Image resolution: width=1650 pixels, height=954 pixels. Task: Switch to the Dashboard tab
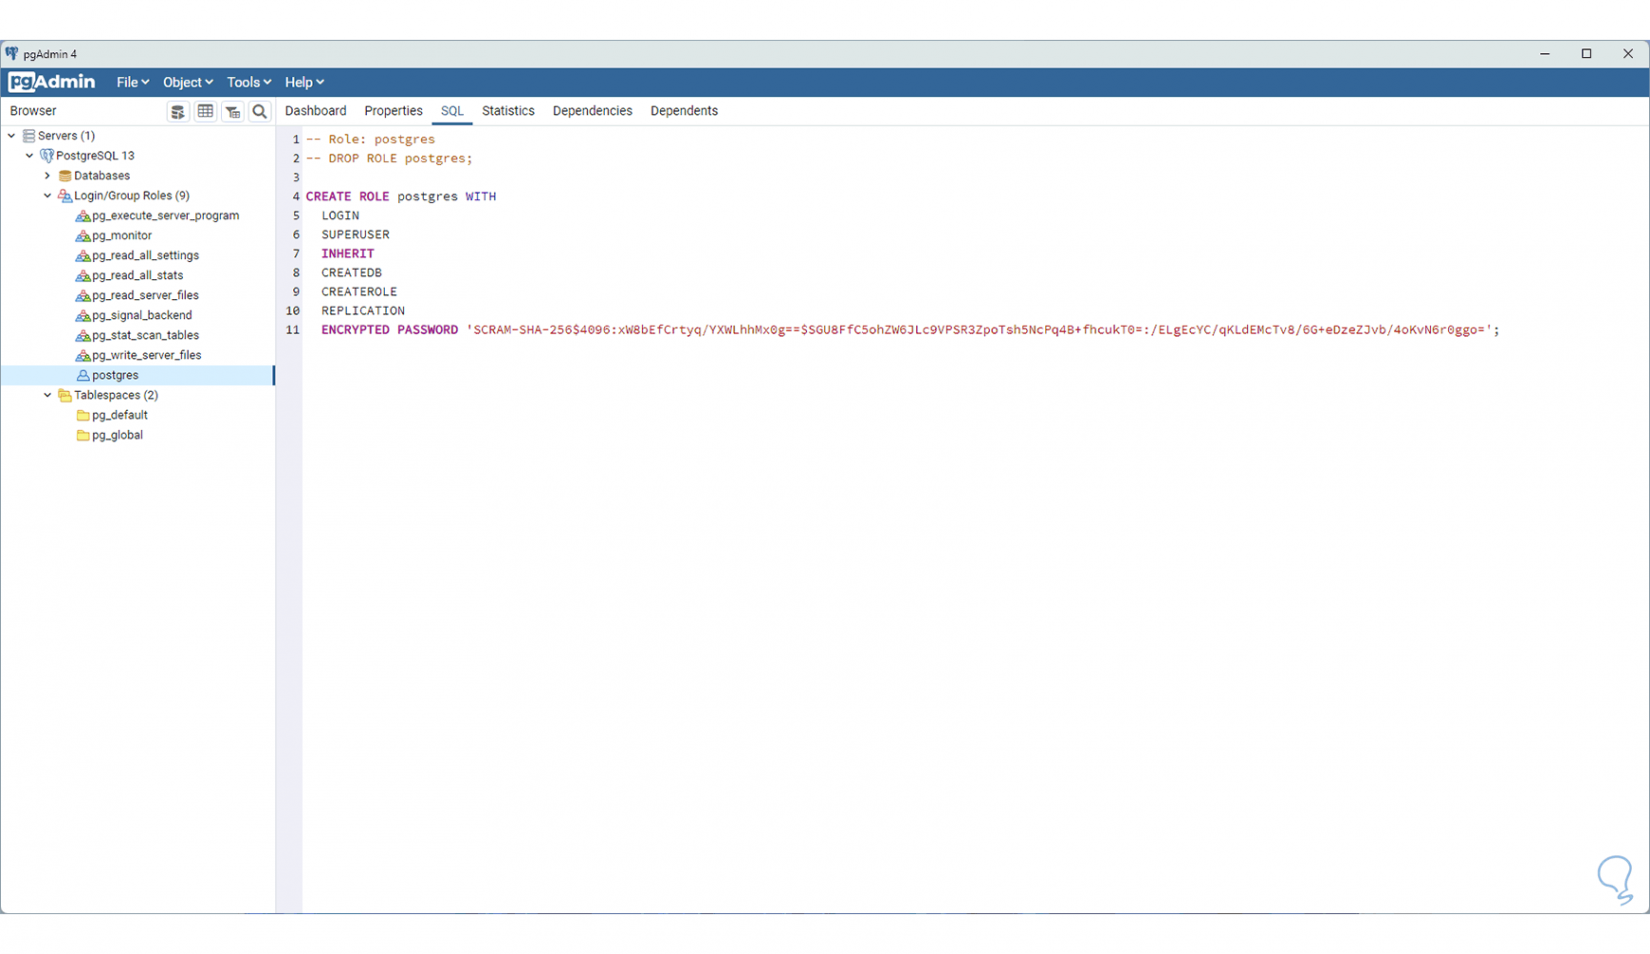(x=316, y=111)
